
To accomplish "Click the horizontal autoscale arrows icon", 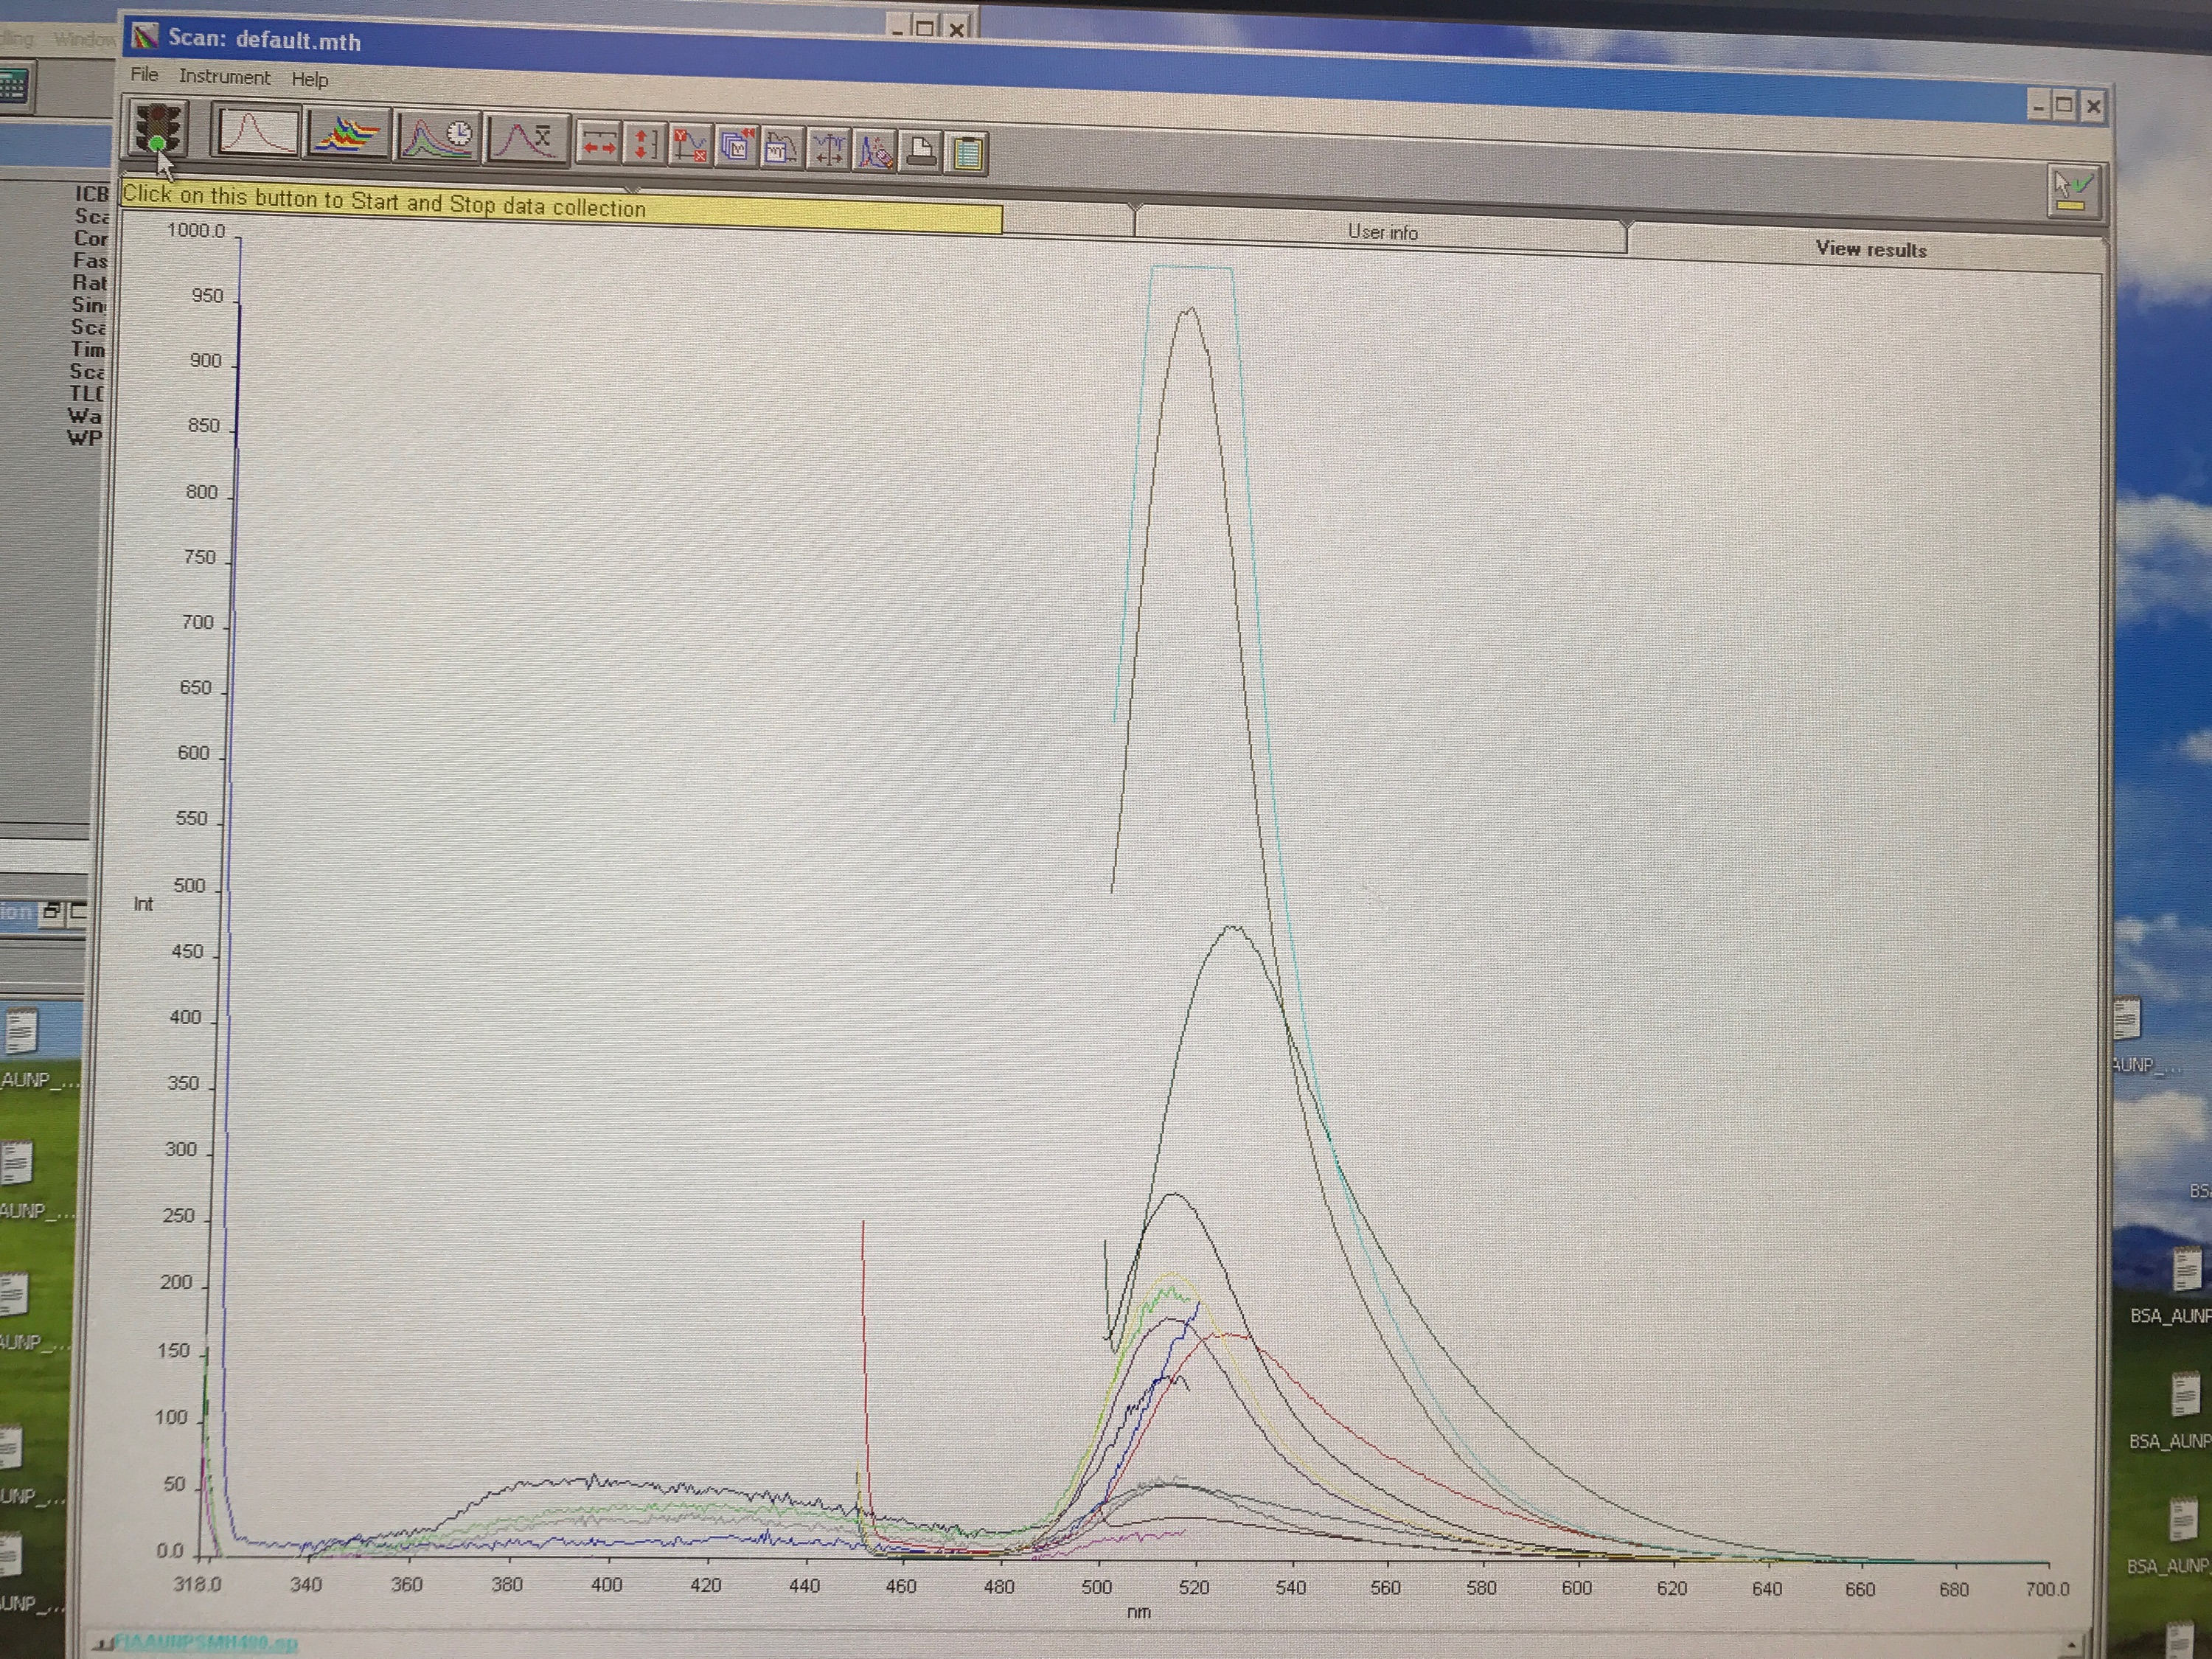I will (599, 144).
